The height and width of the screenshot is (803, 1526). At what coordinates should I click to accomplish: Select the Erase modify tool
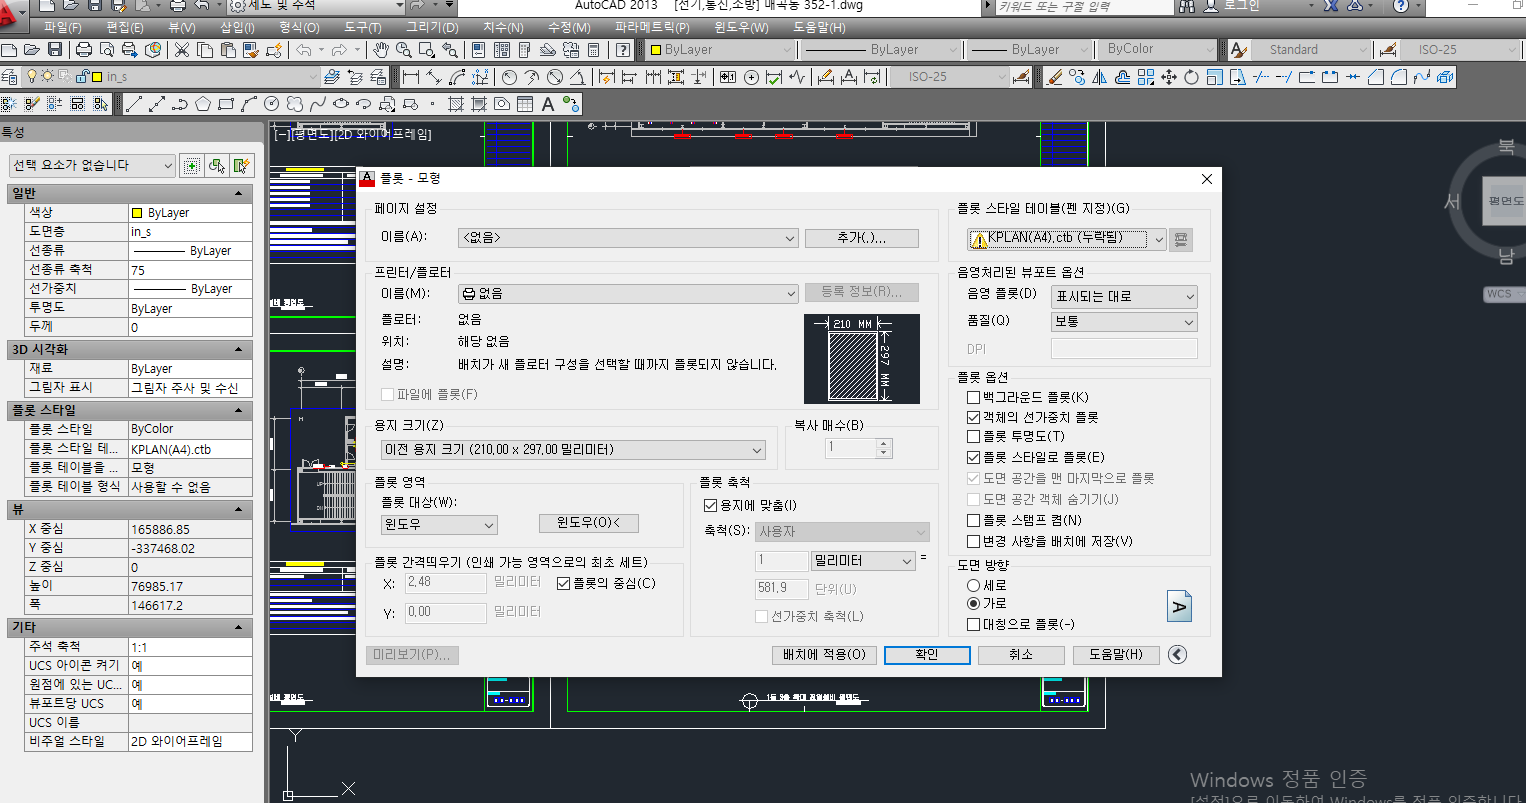coord(1053,77)
